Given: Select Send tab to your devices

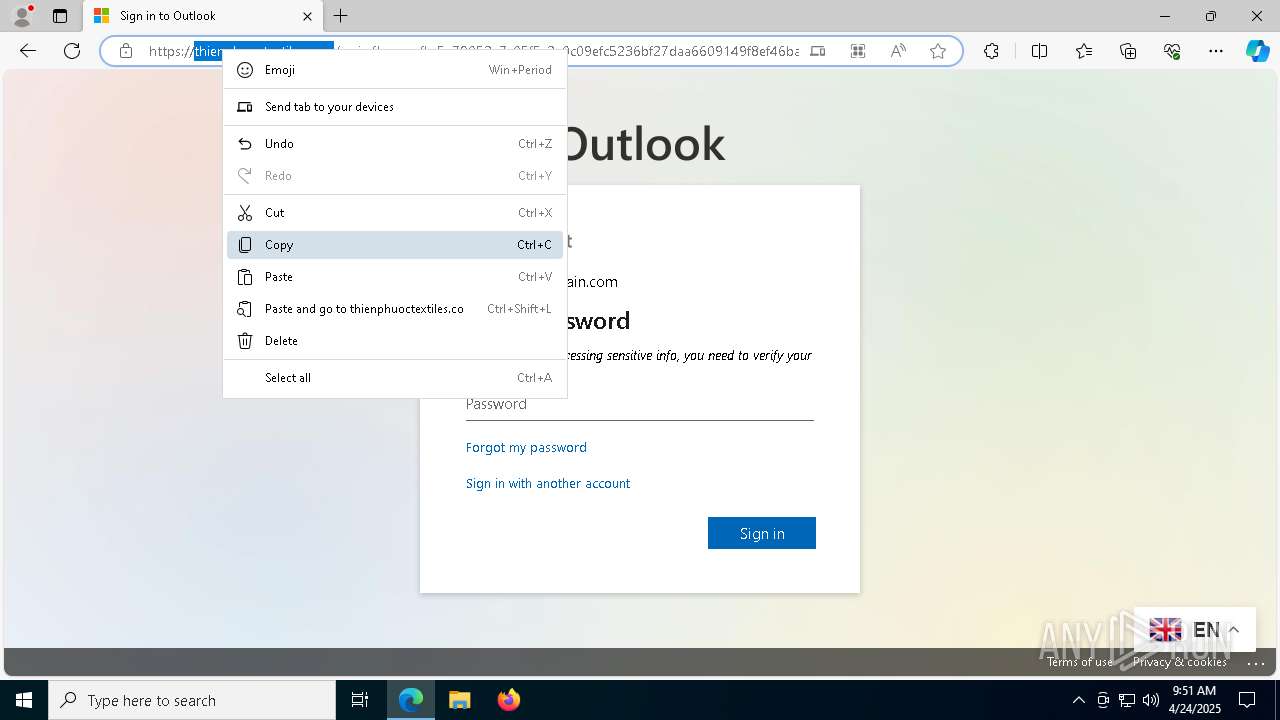Looking at the screenshot, I should point(395,107).
